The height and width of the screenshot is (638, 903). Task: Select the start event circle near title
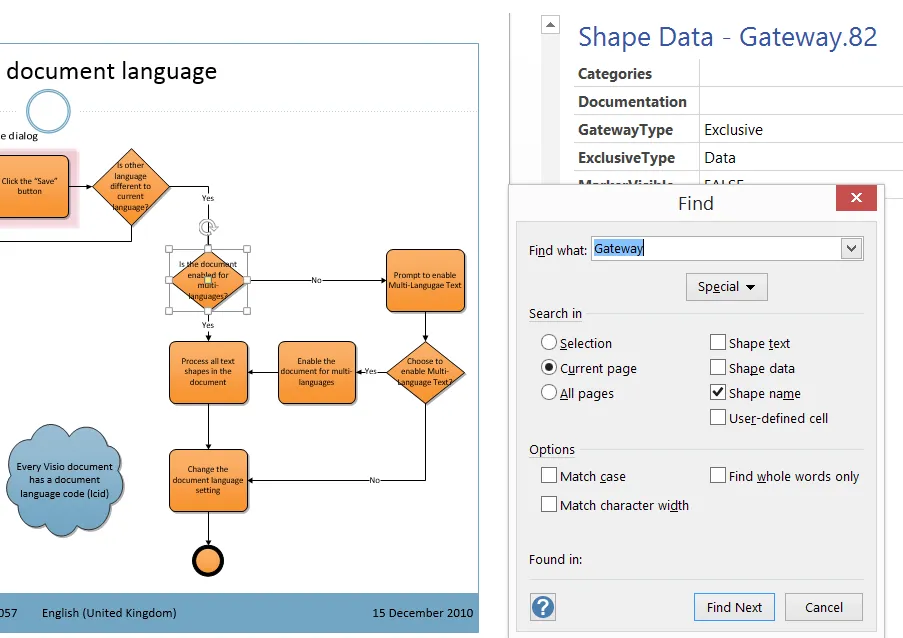click(48, 111)
